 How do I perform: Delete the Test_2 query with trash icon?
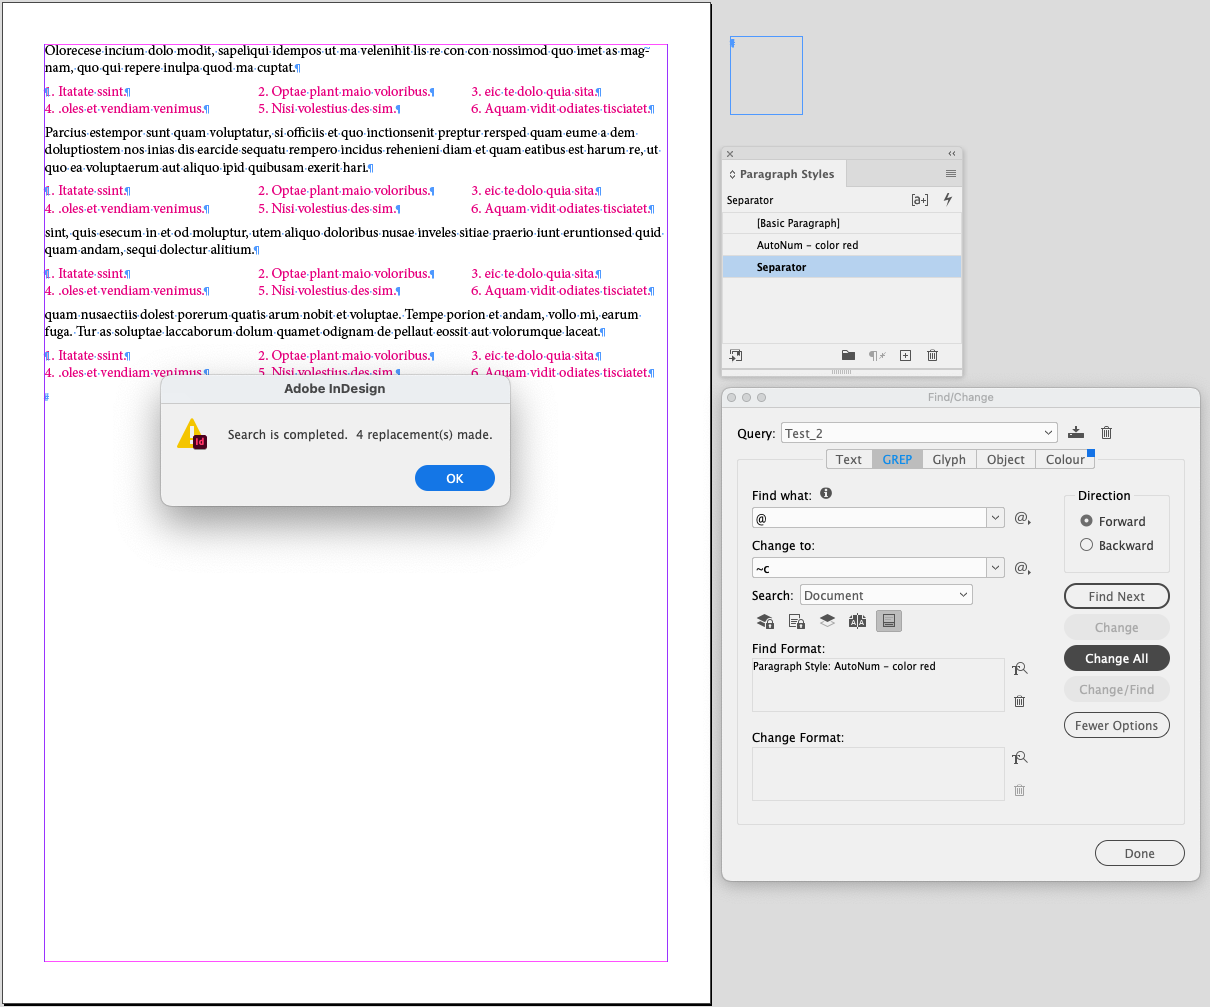pyautogui.click(x=1106, y=432)
